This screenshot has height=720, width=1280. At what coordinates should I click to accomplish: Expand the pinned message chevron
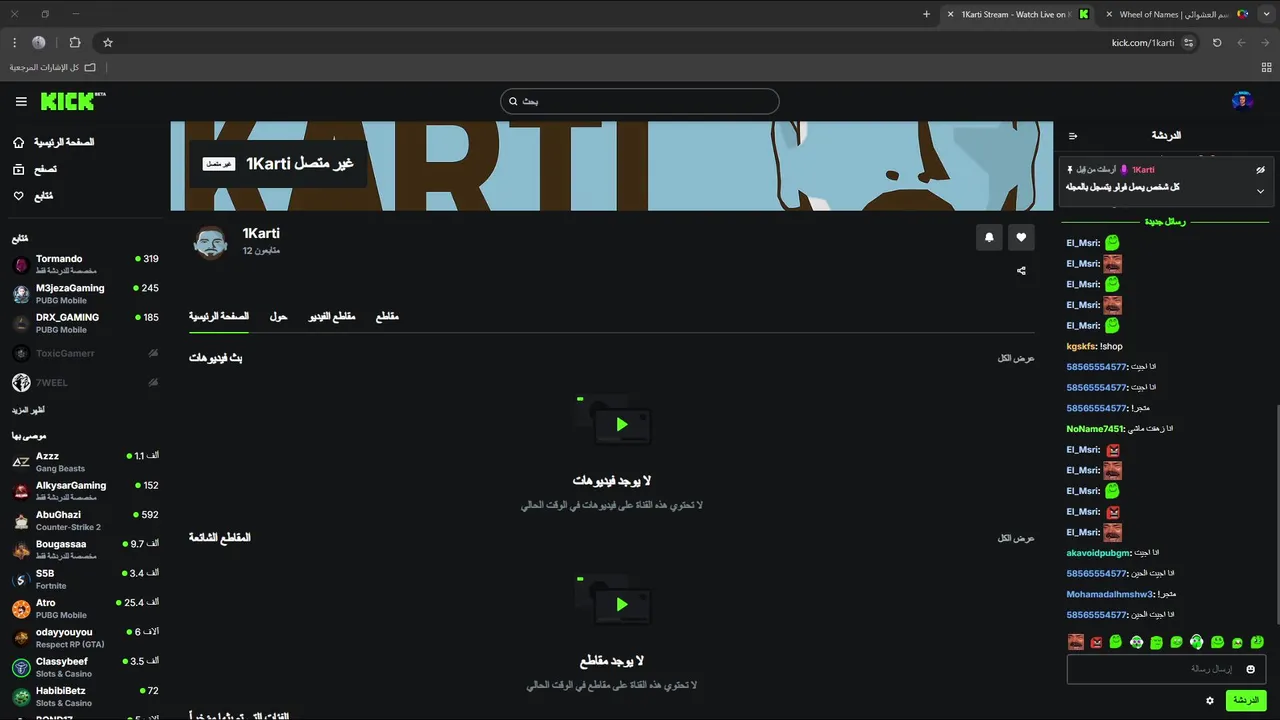[x=1260, y=191]
